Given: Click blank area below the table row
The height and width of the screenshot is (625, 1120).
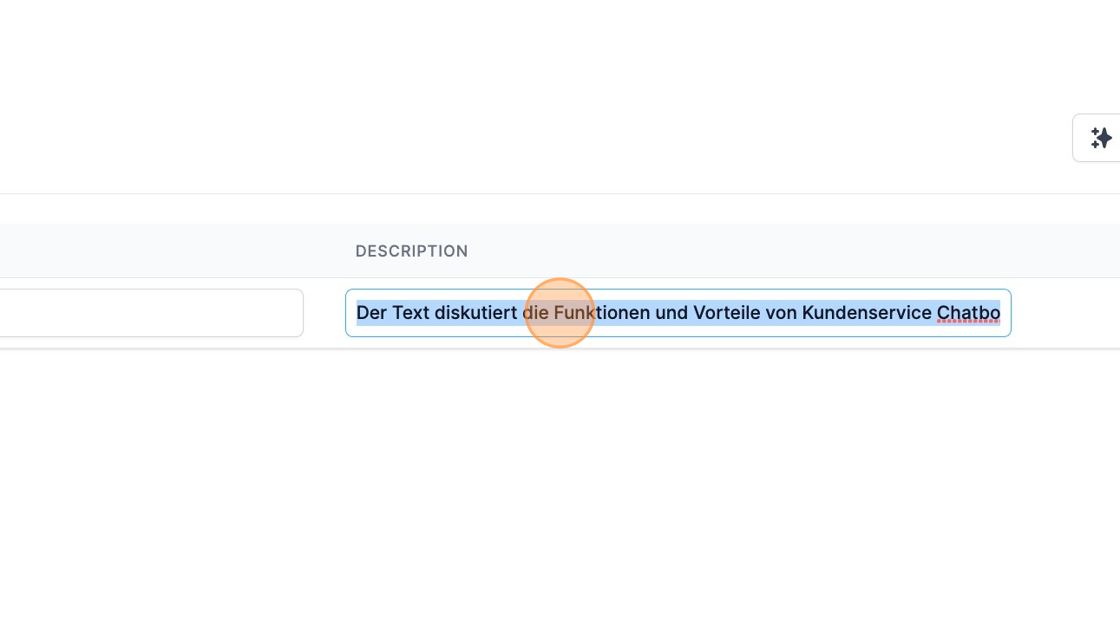Looking at the screenshot, I should point(560,470).
